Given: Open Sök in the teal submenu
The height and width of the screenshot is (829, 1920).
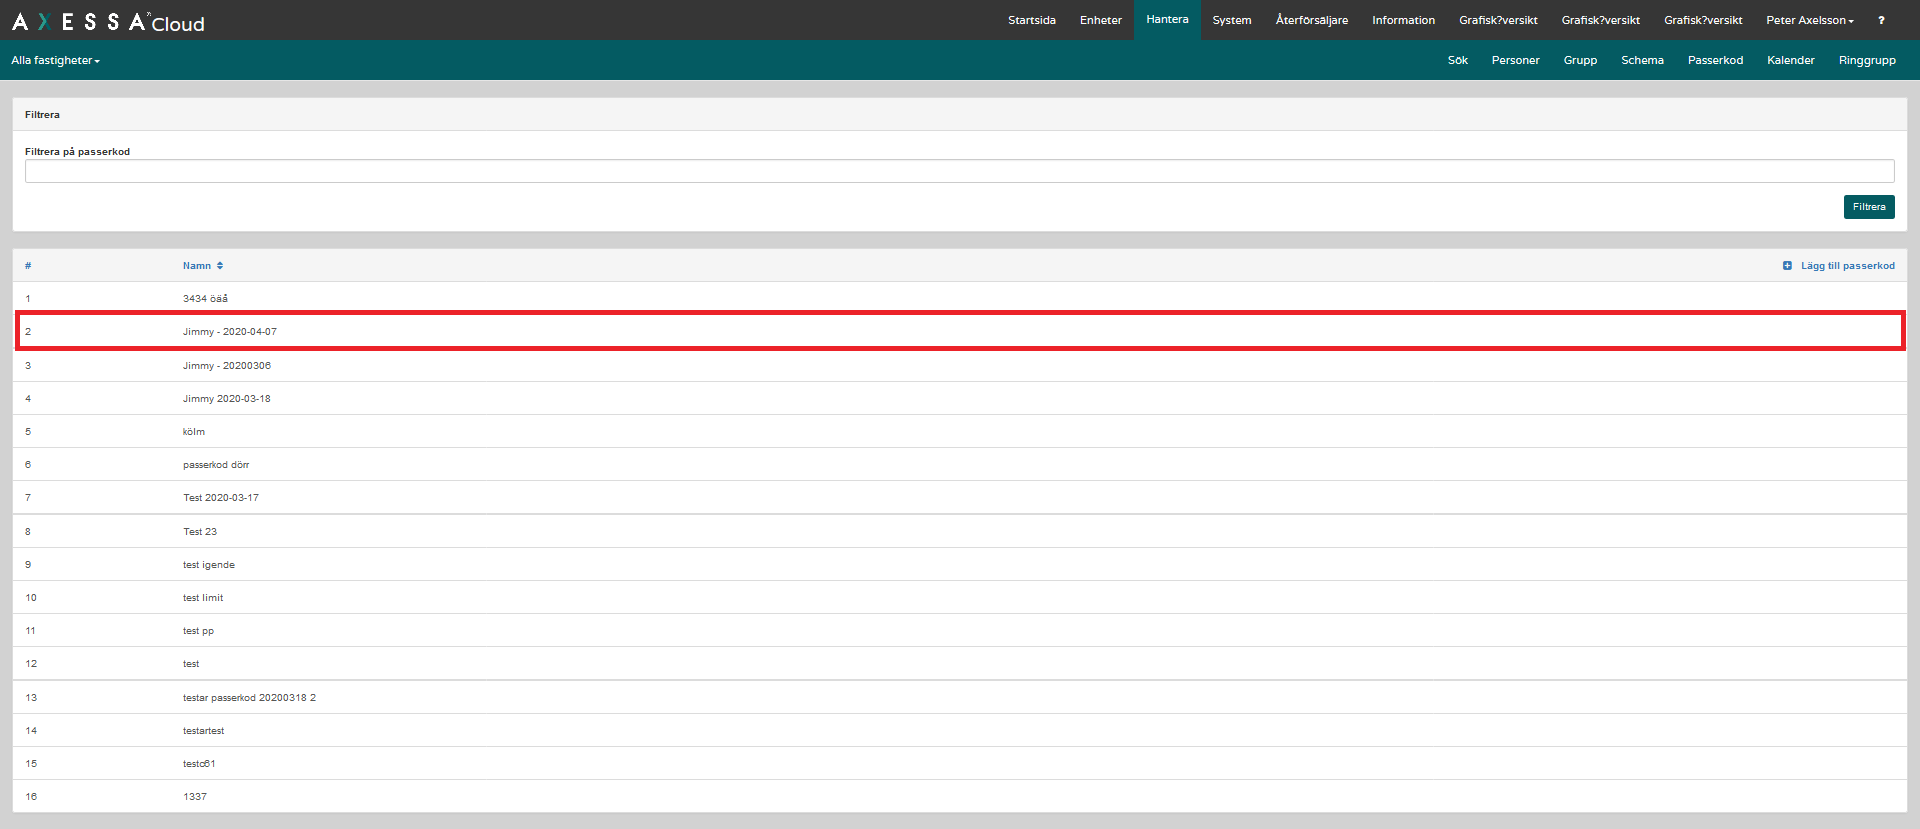Looking at the screenshot, I should coord(1457,60).
